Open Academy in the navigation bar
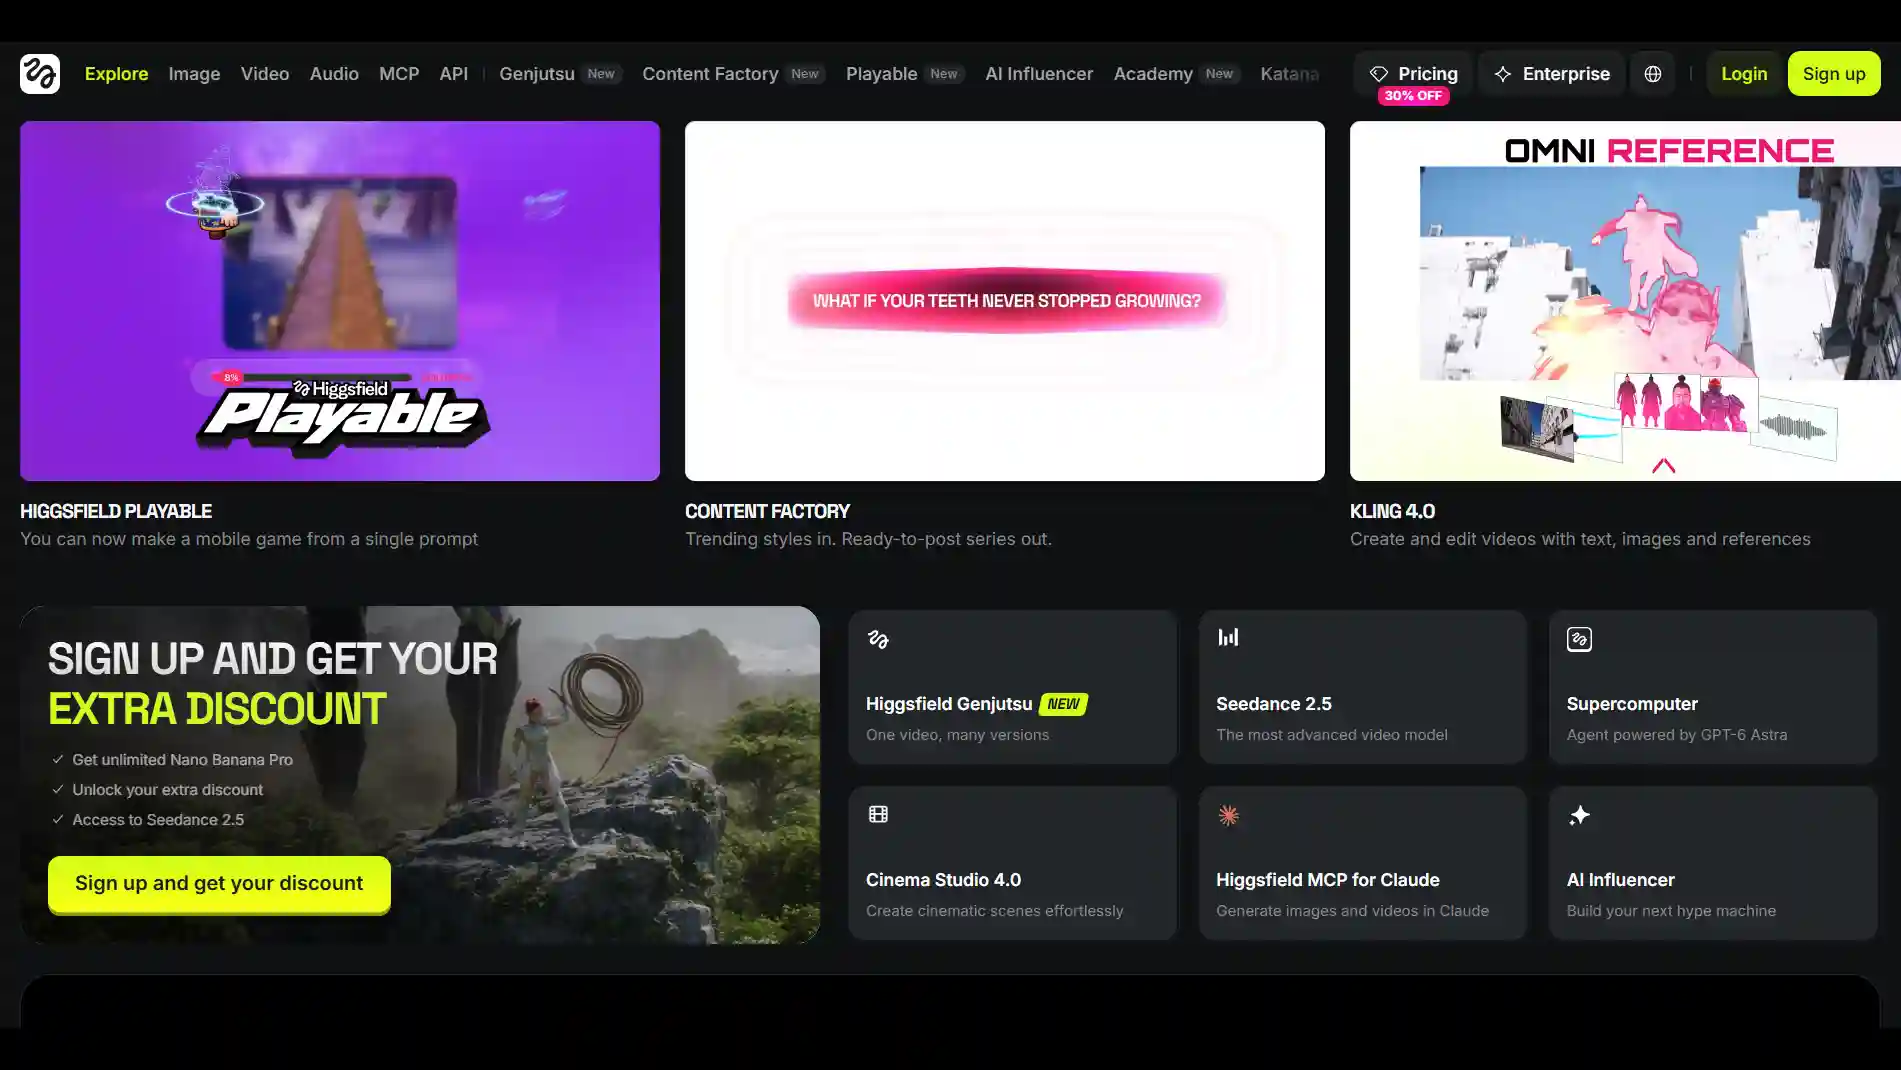The width and height of the screenshot is (1901, 1070). pos(1153,74)
